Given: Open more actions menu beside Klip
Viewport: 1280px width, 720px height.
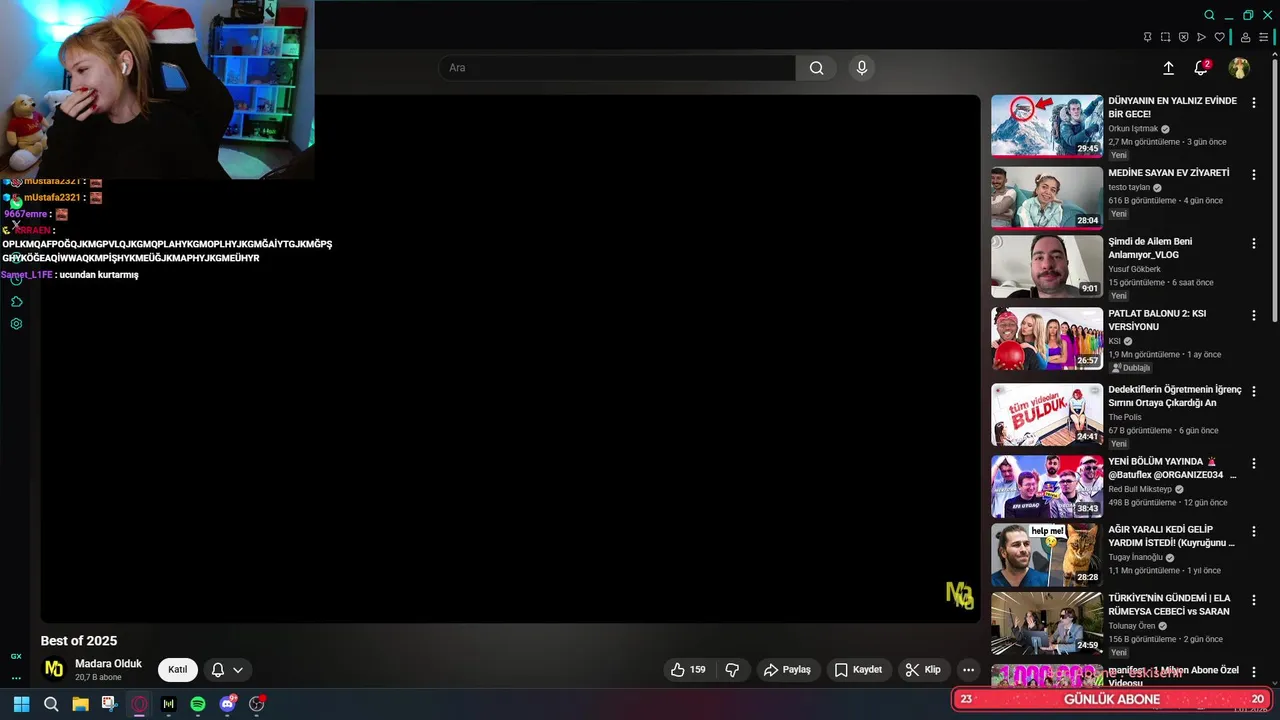Looking at the screenshot, I should 968,670.
